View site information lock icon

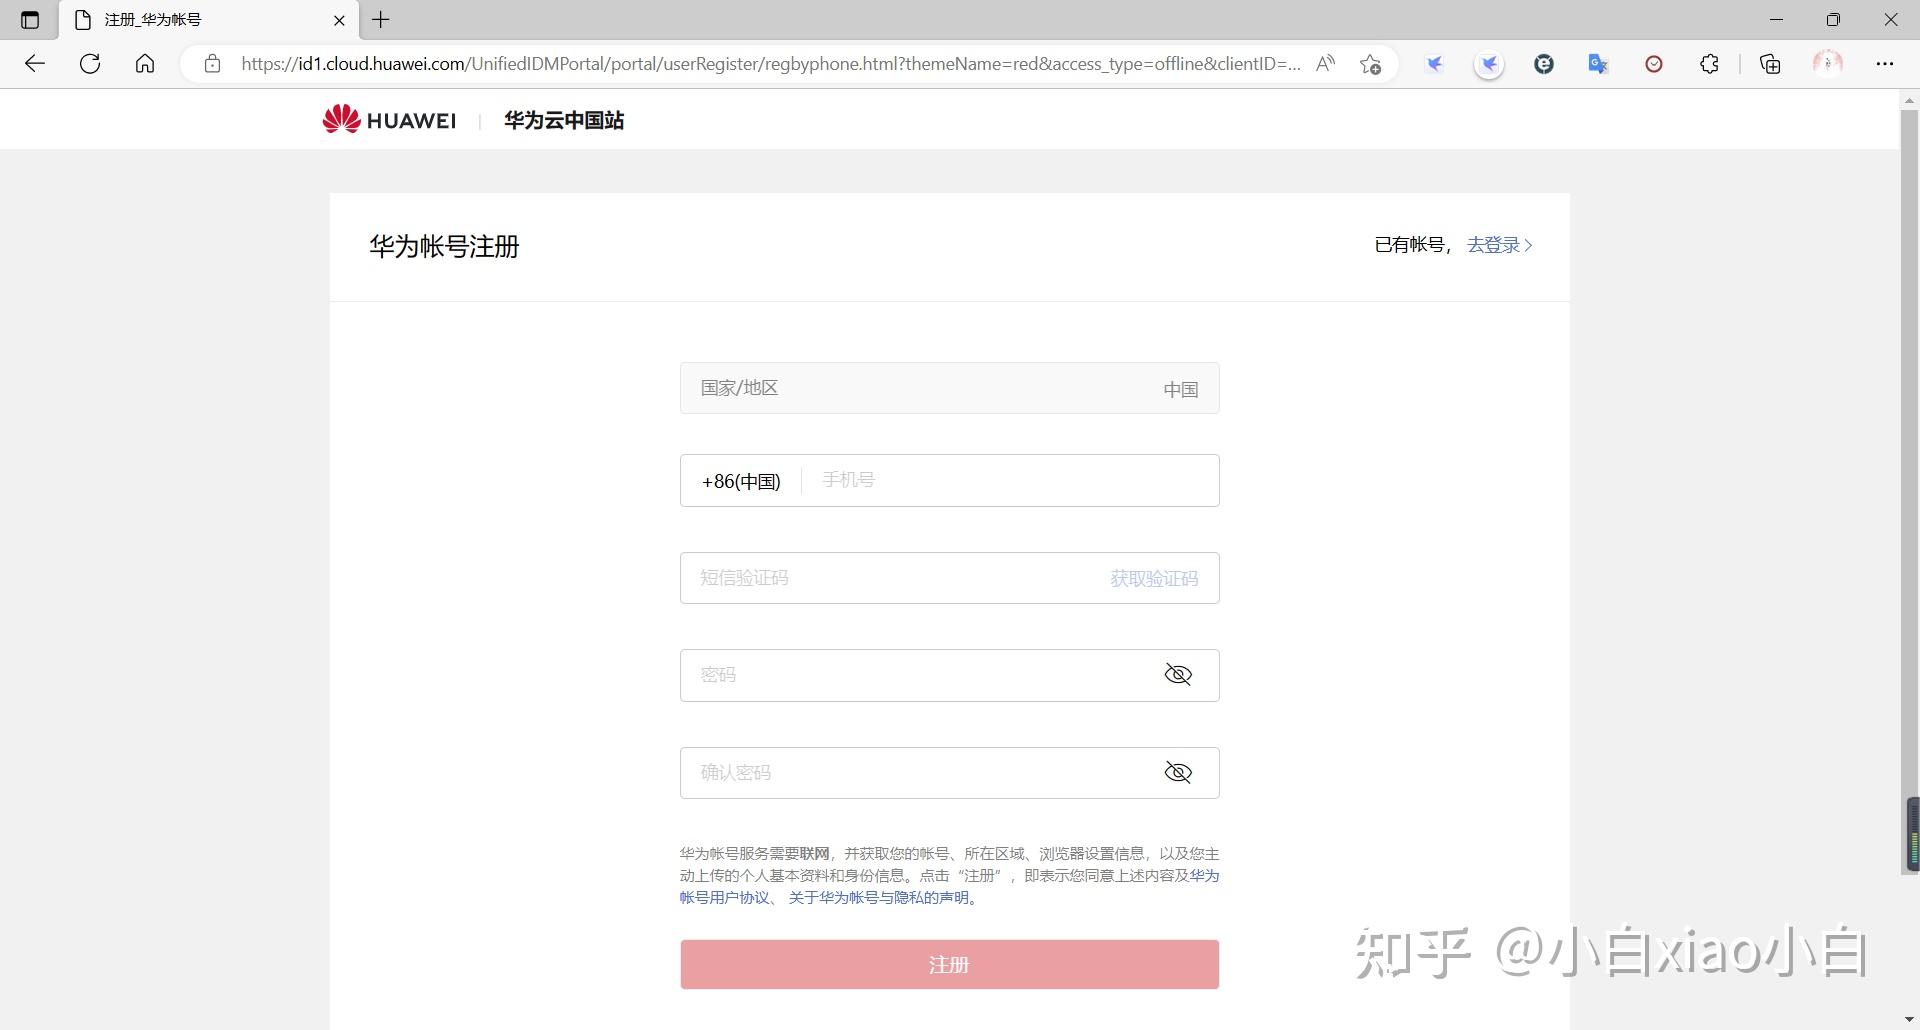click(212, 64)
